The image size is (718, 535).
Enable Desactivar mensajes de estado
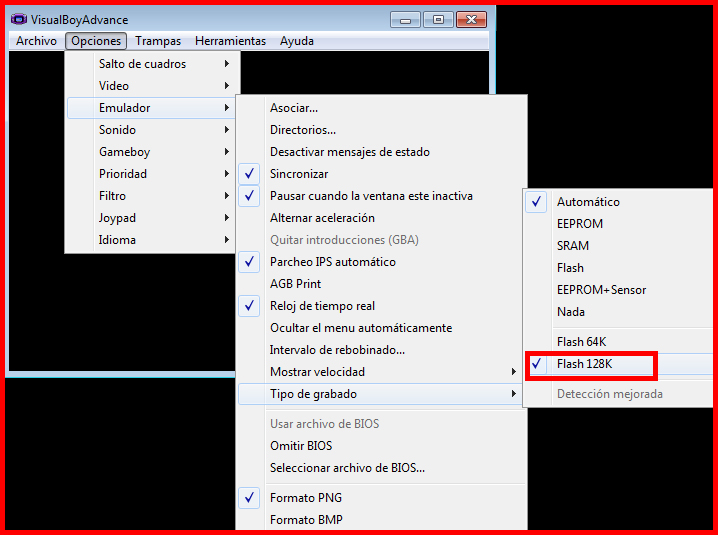381,152
